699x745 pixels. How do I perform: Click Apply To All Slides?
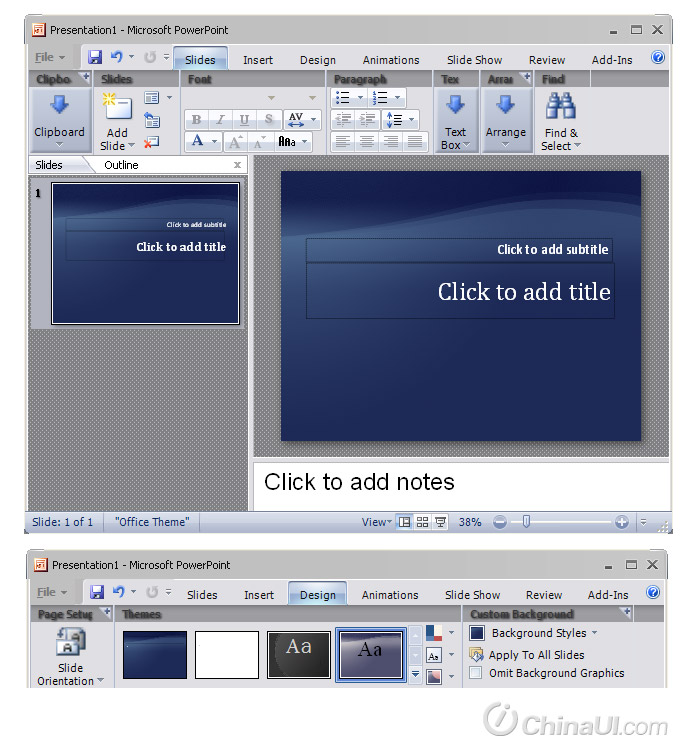click(x=527, y=655)
